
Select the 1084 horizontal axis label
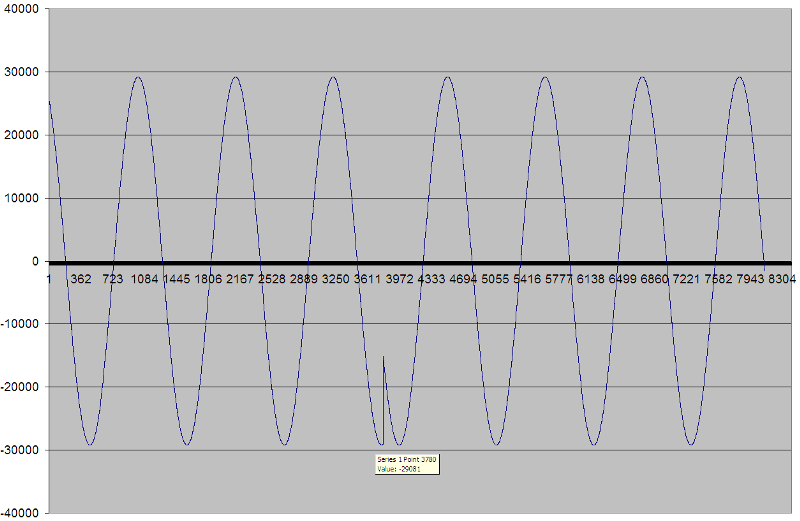coord(144,278)
